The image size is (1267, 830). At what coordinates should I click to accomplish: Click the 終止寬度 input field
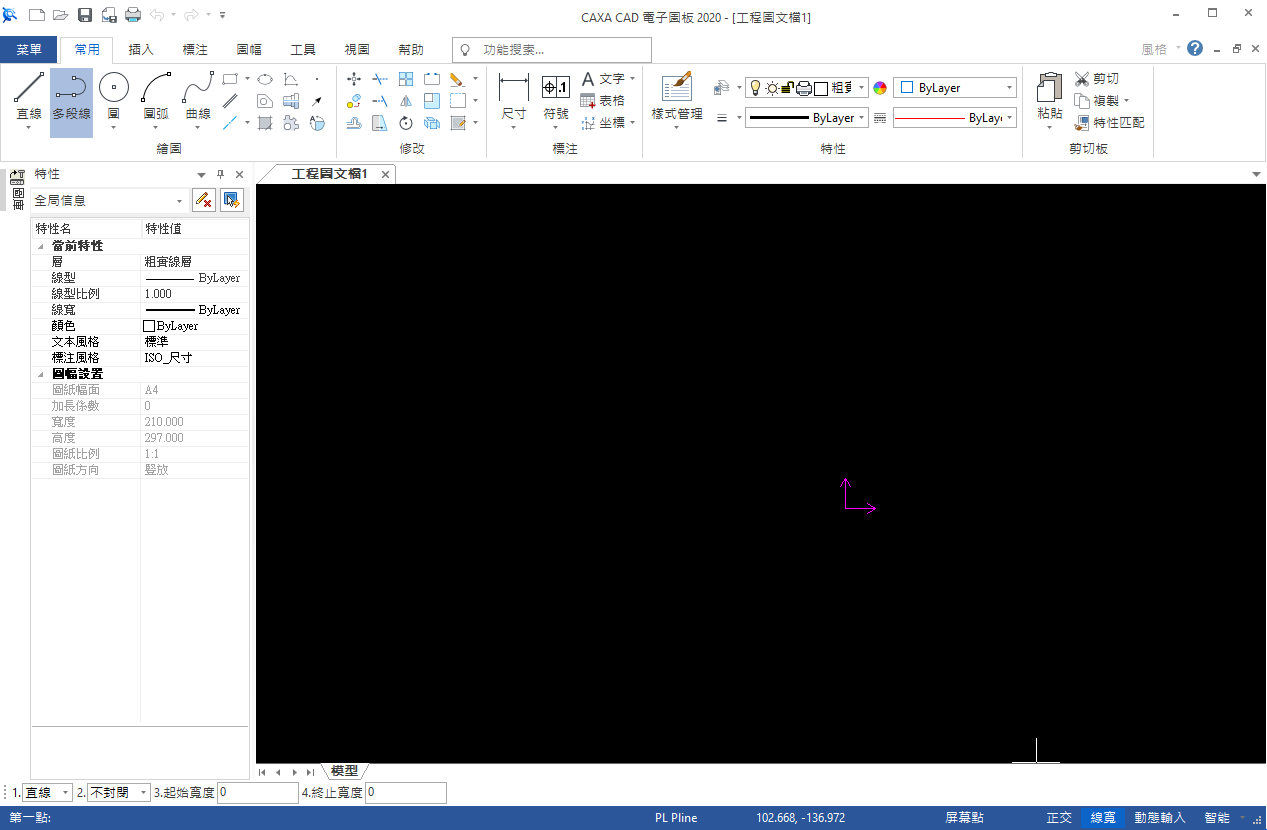(406, 792)
